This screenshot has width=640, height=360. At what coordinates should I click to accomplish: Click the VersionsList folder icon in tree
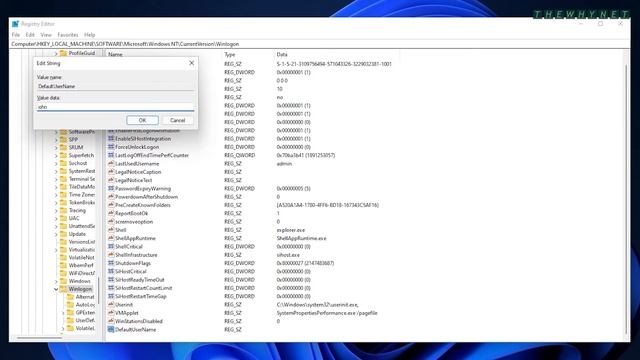pos(63,242)
